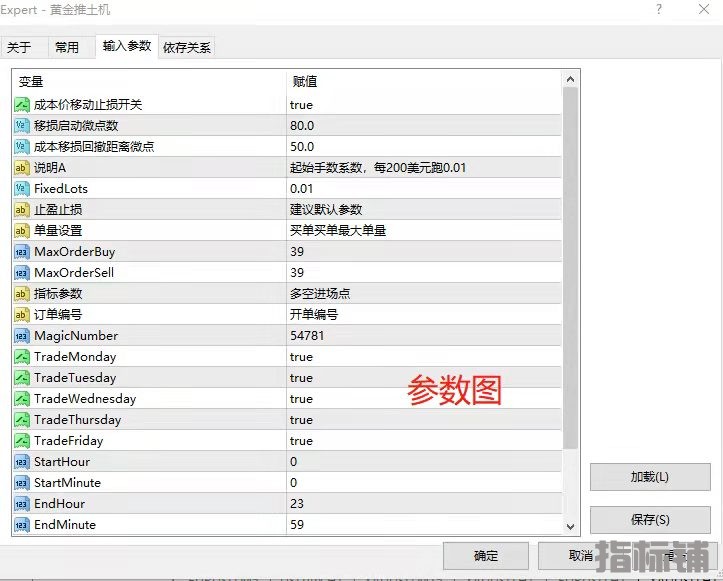Click the integer icon beside MaxOrderBuy
723x581 pixels.
22,252
